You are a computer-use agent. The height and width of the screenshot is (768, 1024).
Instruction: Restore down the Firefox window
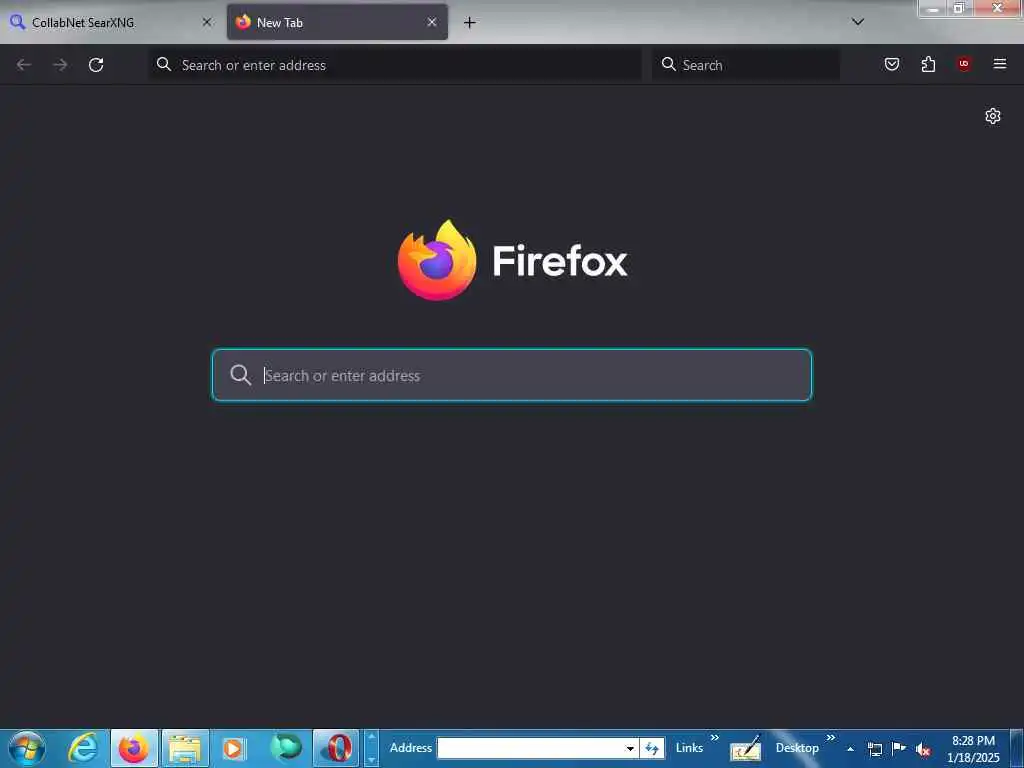[x=959, y=8]
